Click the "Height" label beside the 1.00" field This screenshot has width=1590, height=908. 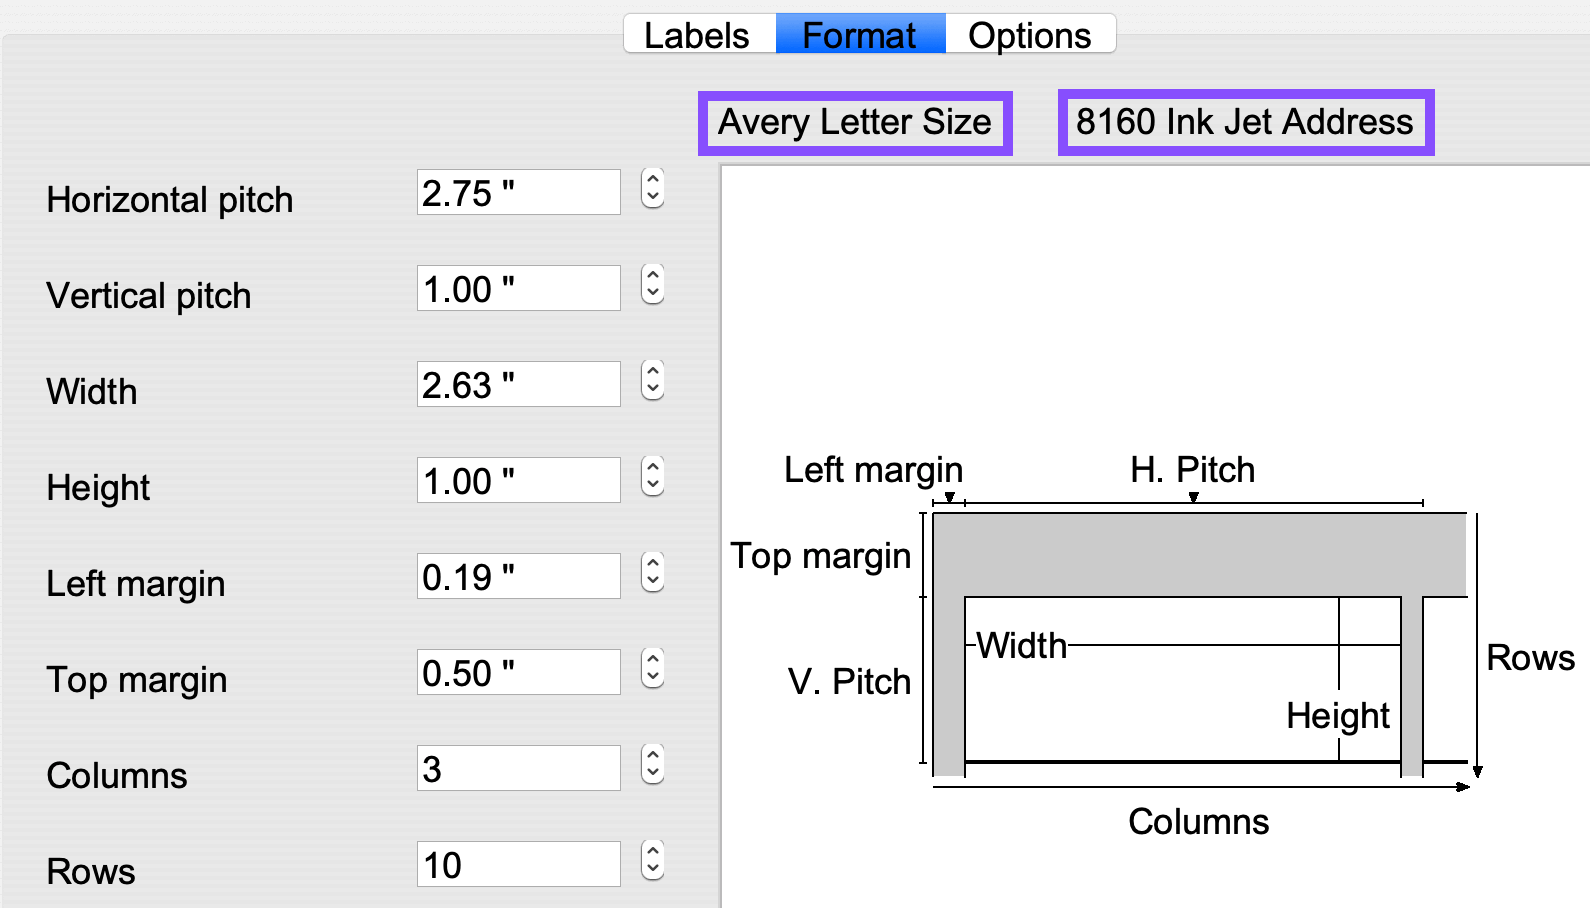pyautogui.click(x=98, y=488)
